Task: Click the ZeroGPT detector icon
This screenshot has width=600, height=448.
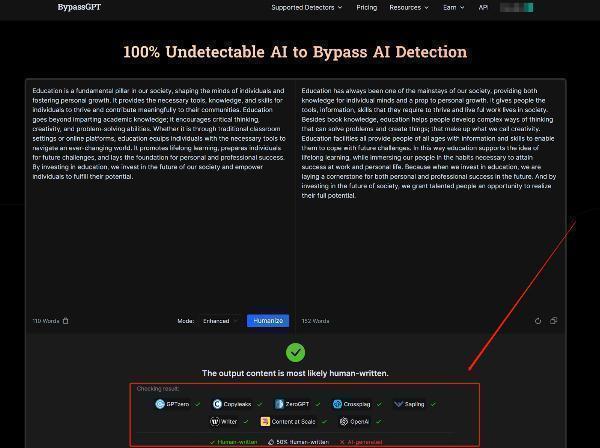Action: (x=279, y=404)
